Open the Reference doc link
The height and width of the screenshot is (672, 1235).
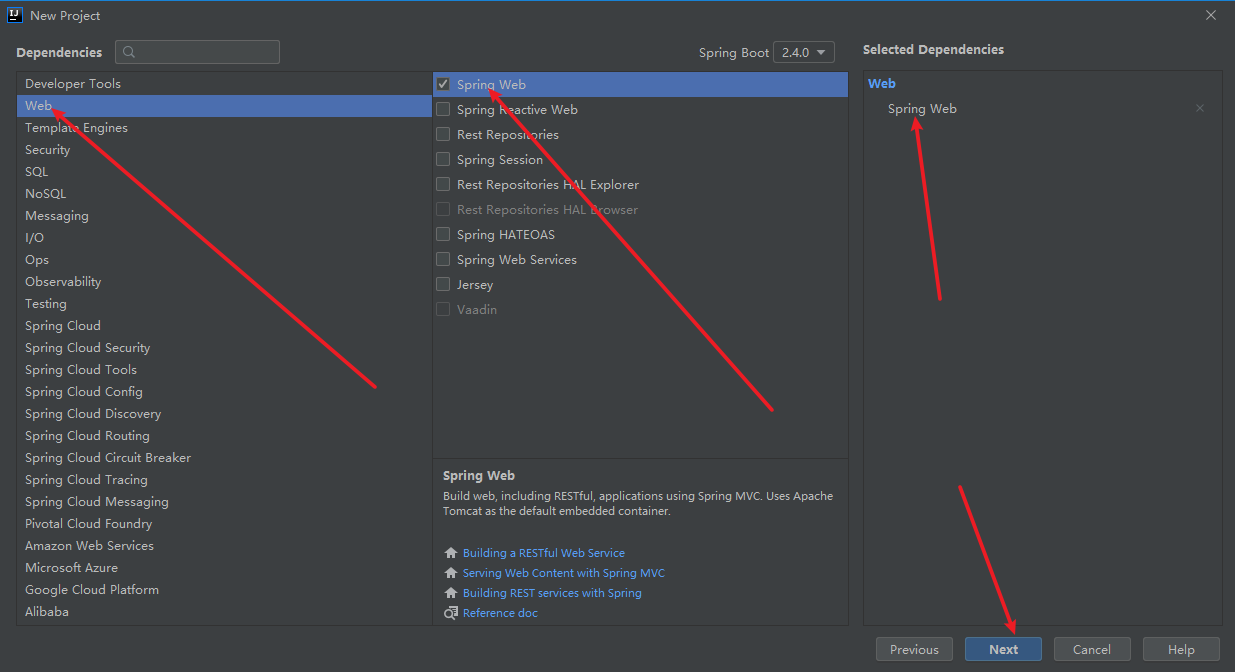coord(500,613)
